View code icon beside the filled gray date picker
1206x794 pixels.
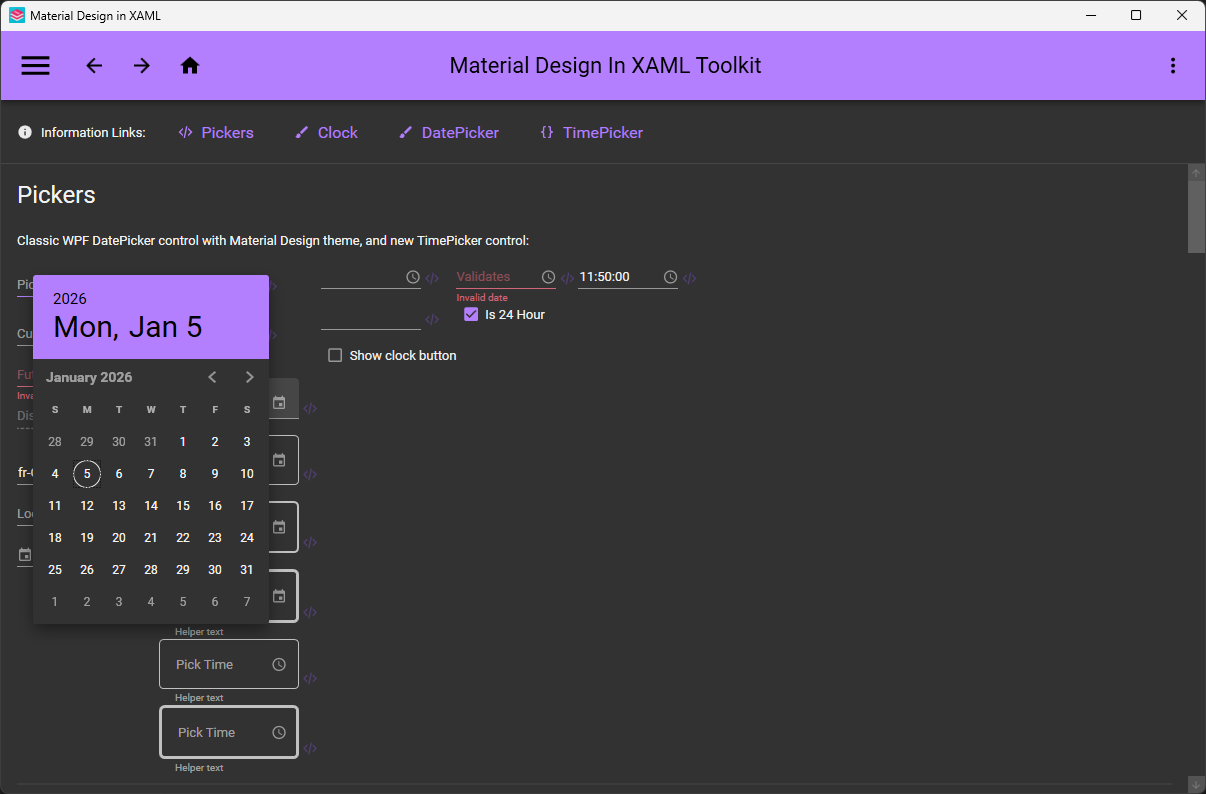click(x=310, y=408)
